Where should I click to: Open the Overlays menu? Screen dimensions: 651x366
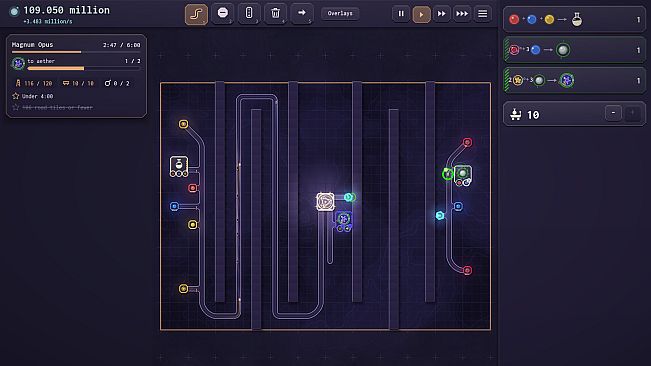340,13
